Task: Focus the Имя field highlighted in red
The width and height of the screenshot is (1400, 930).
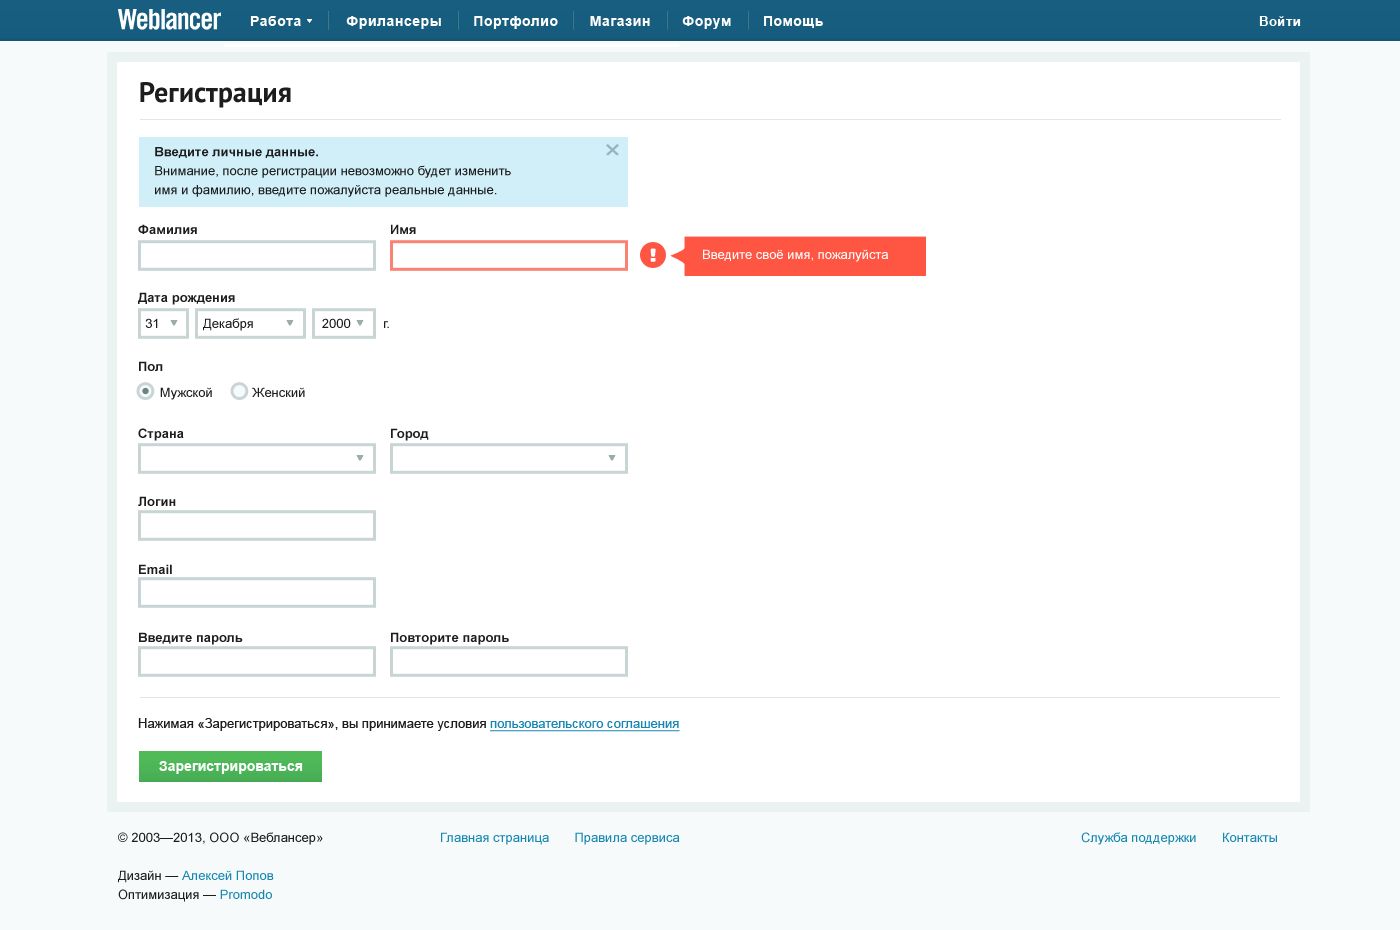Action: point(509,256)
